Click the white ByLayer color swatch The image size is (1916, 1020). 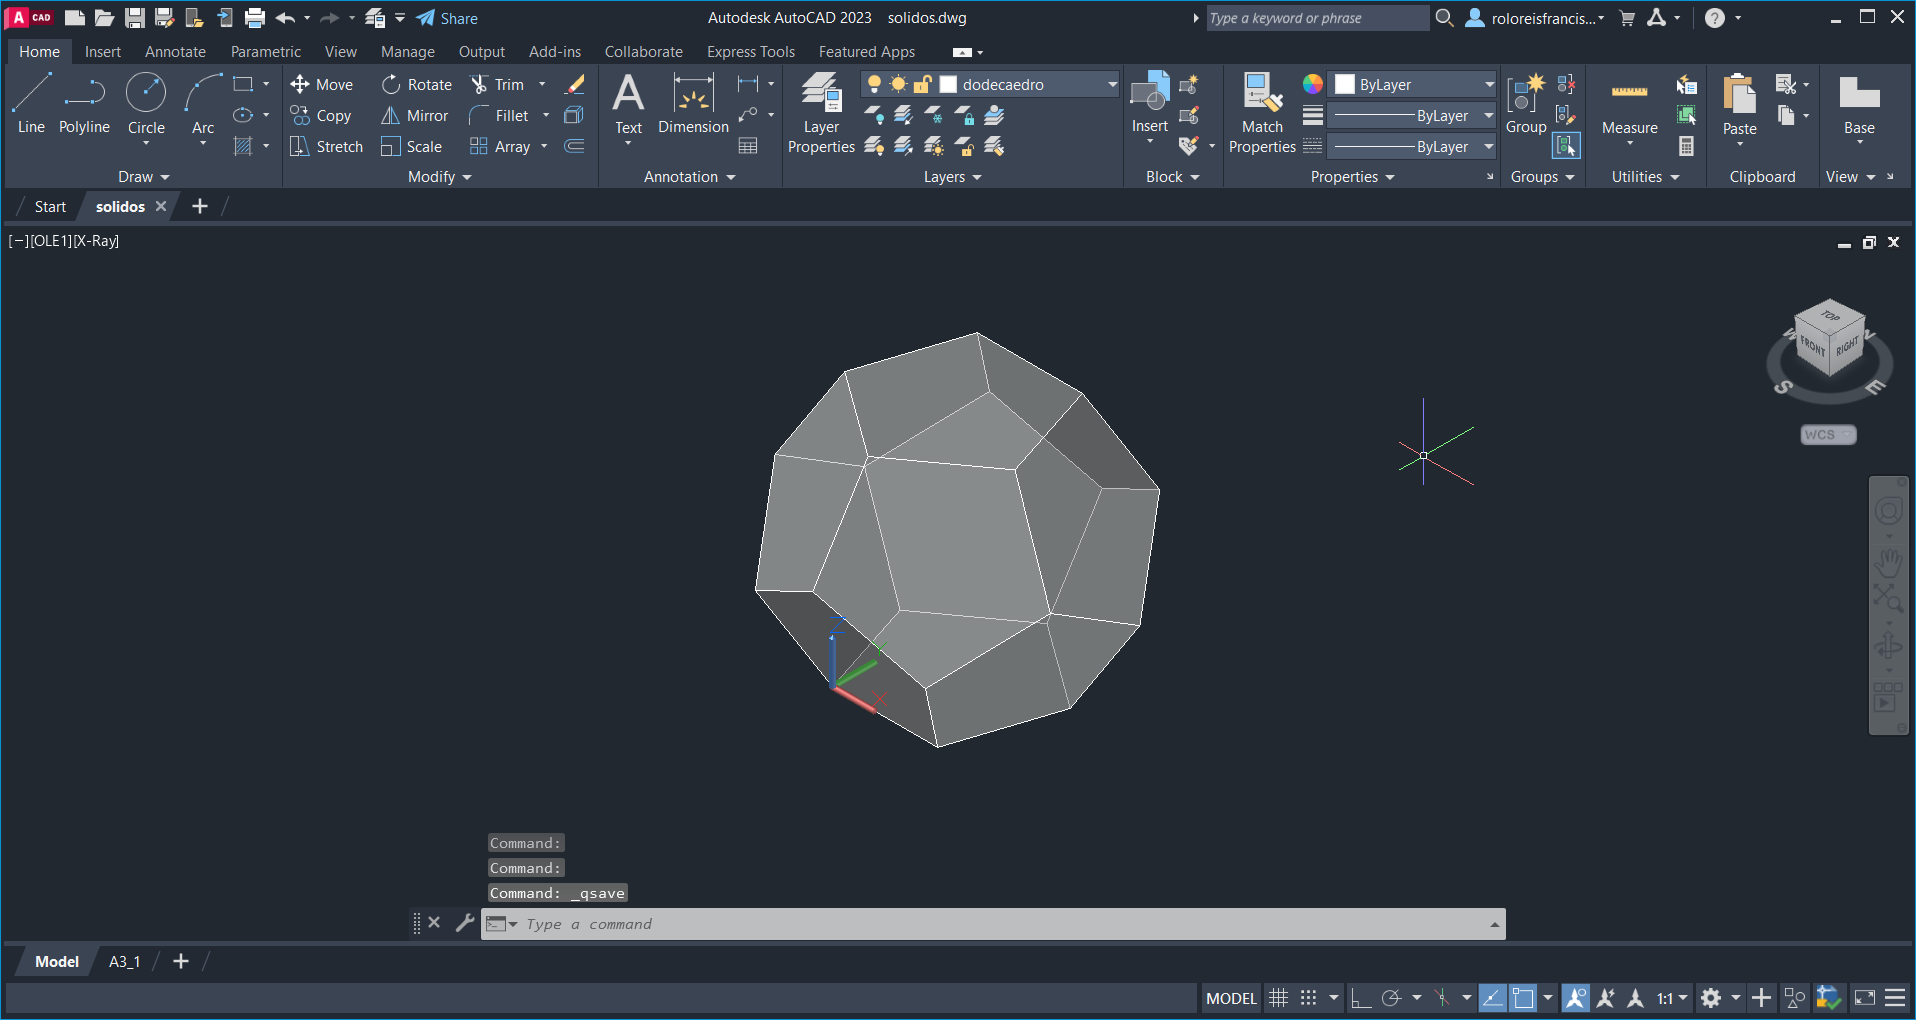(1345, 85)
